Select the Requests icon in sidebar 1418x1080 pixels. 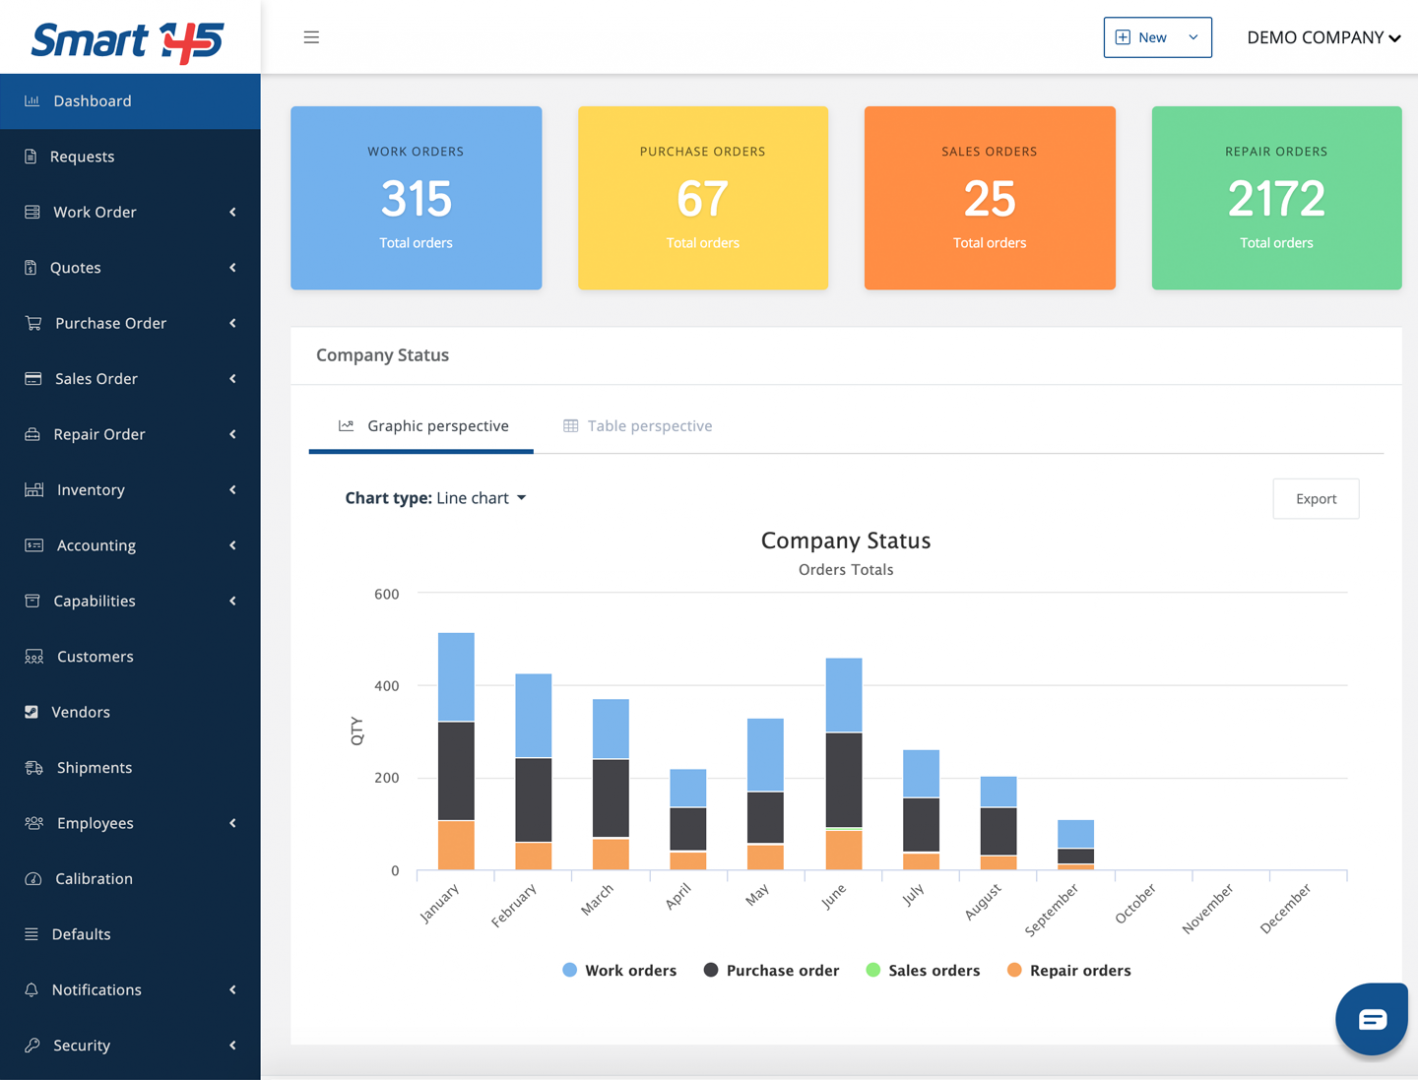coord(30,156)
